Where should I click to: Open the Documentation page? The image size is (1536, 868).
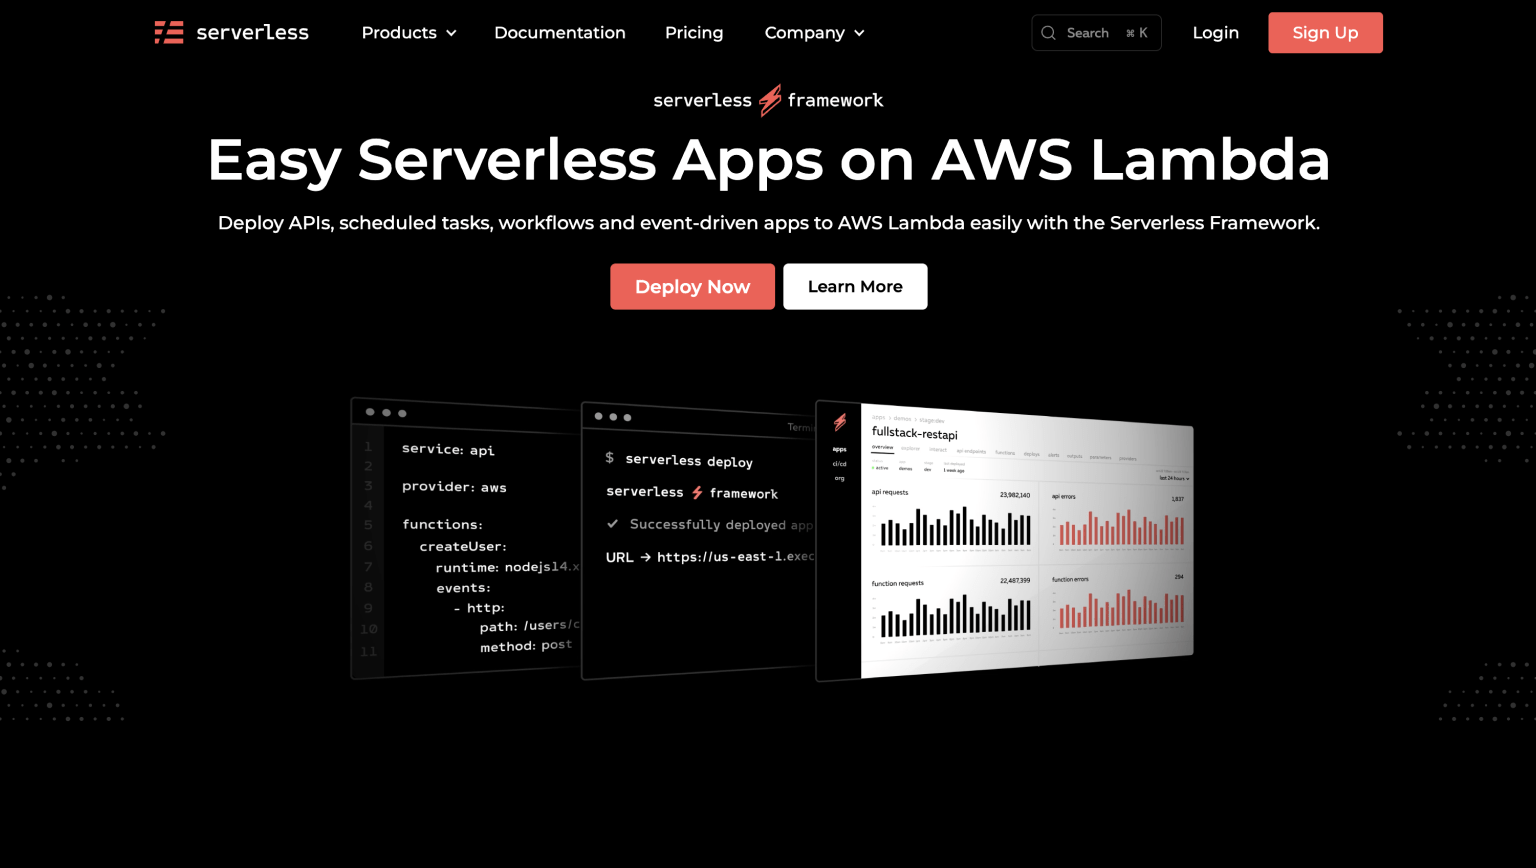click(560, 33)
